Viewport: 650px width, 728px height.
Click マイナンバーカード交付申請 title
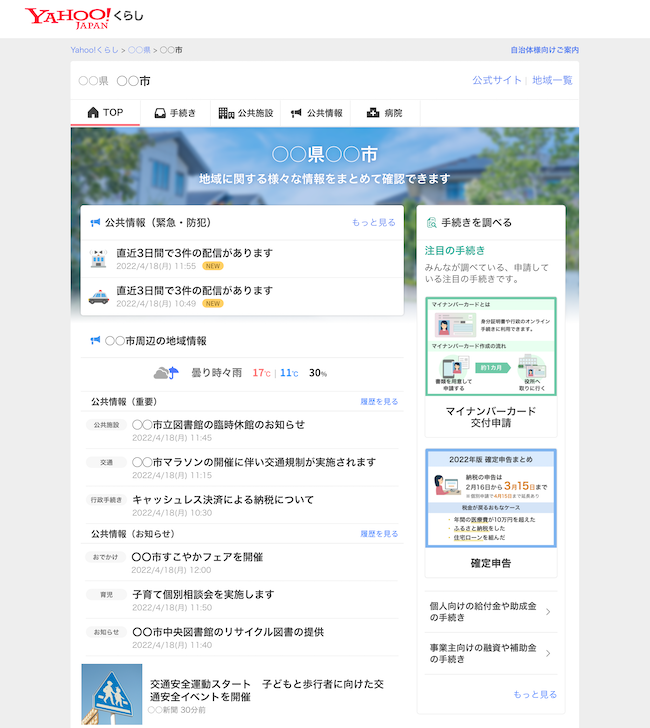pyautogui.click(x=491, y=417)
